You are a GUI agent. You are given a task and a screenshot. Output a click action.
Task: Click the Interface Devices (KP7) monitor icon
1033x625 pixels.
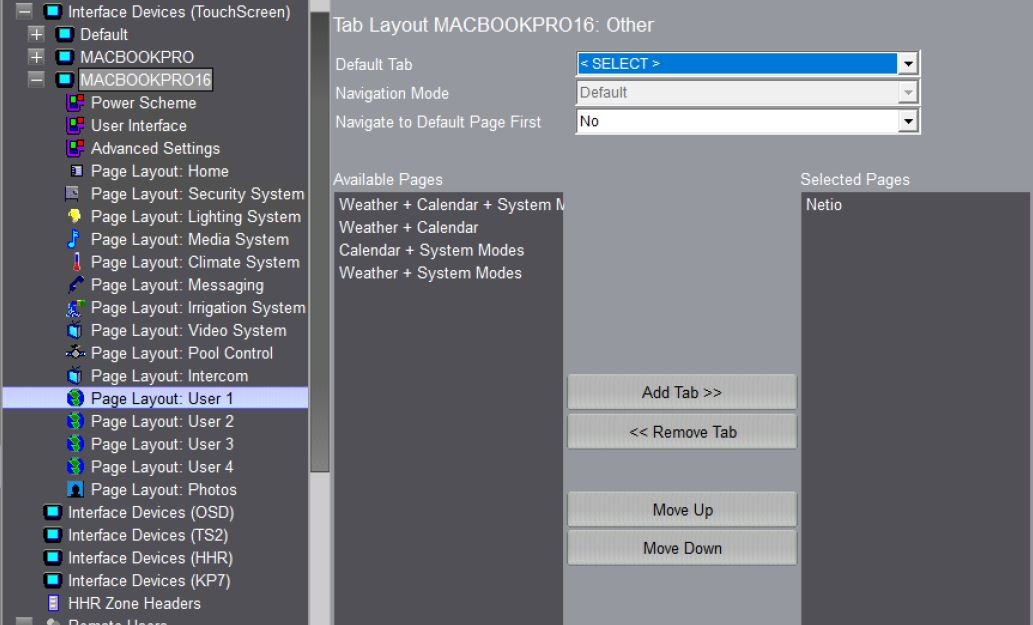(53, 580)
